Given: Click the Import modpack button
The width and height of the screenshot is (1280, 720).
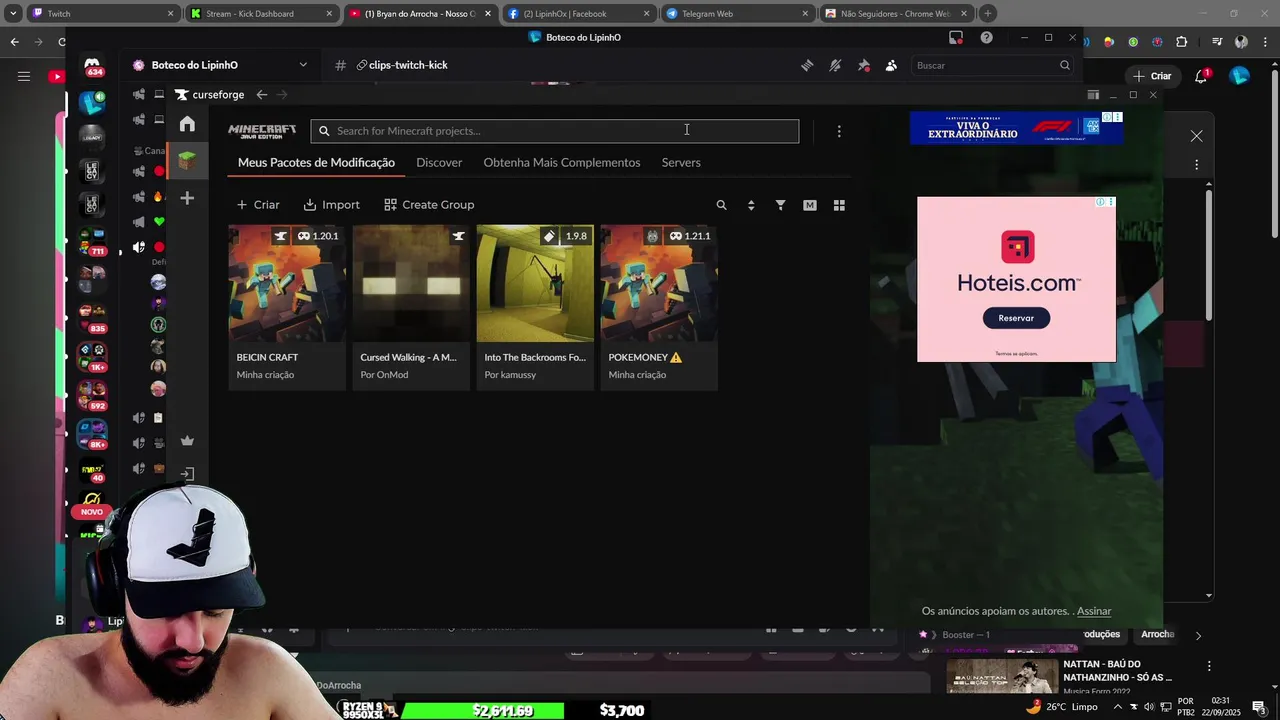Looking at the screenshot, I should pyautogui.click(x=331, y=205).
